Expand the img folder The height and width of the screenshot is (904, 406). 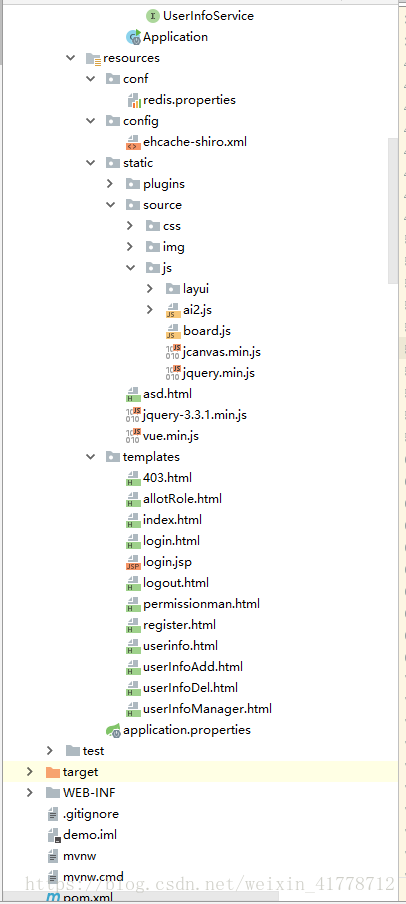pos(130,247)
